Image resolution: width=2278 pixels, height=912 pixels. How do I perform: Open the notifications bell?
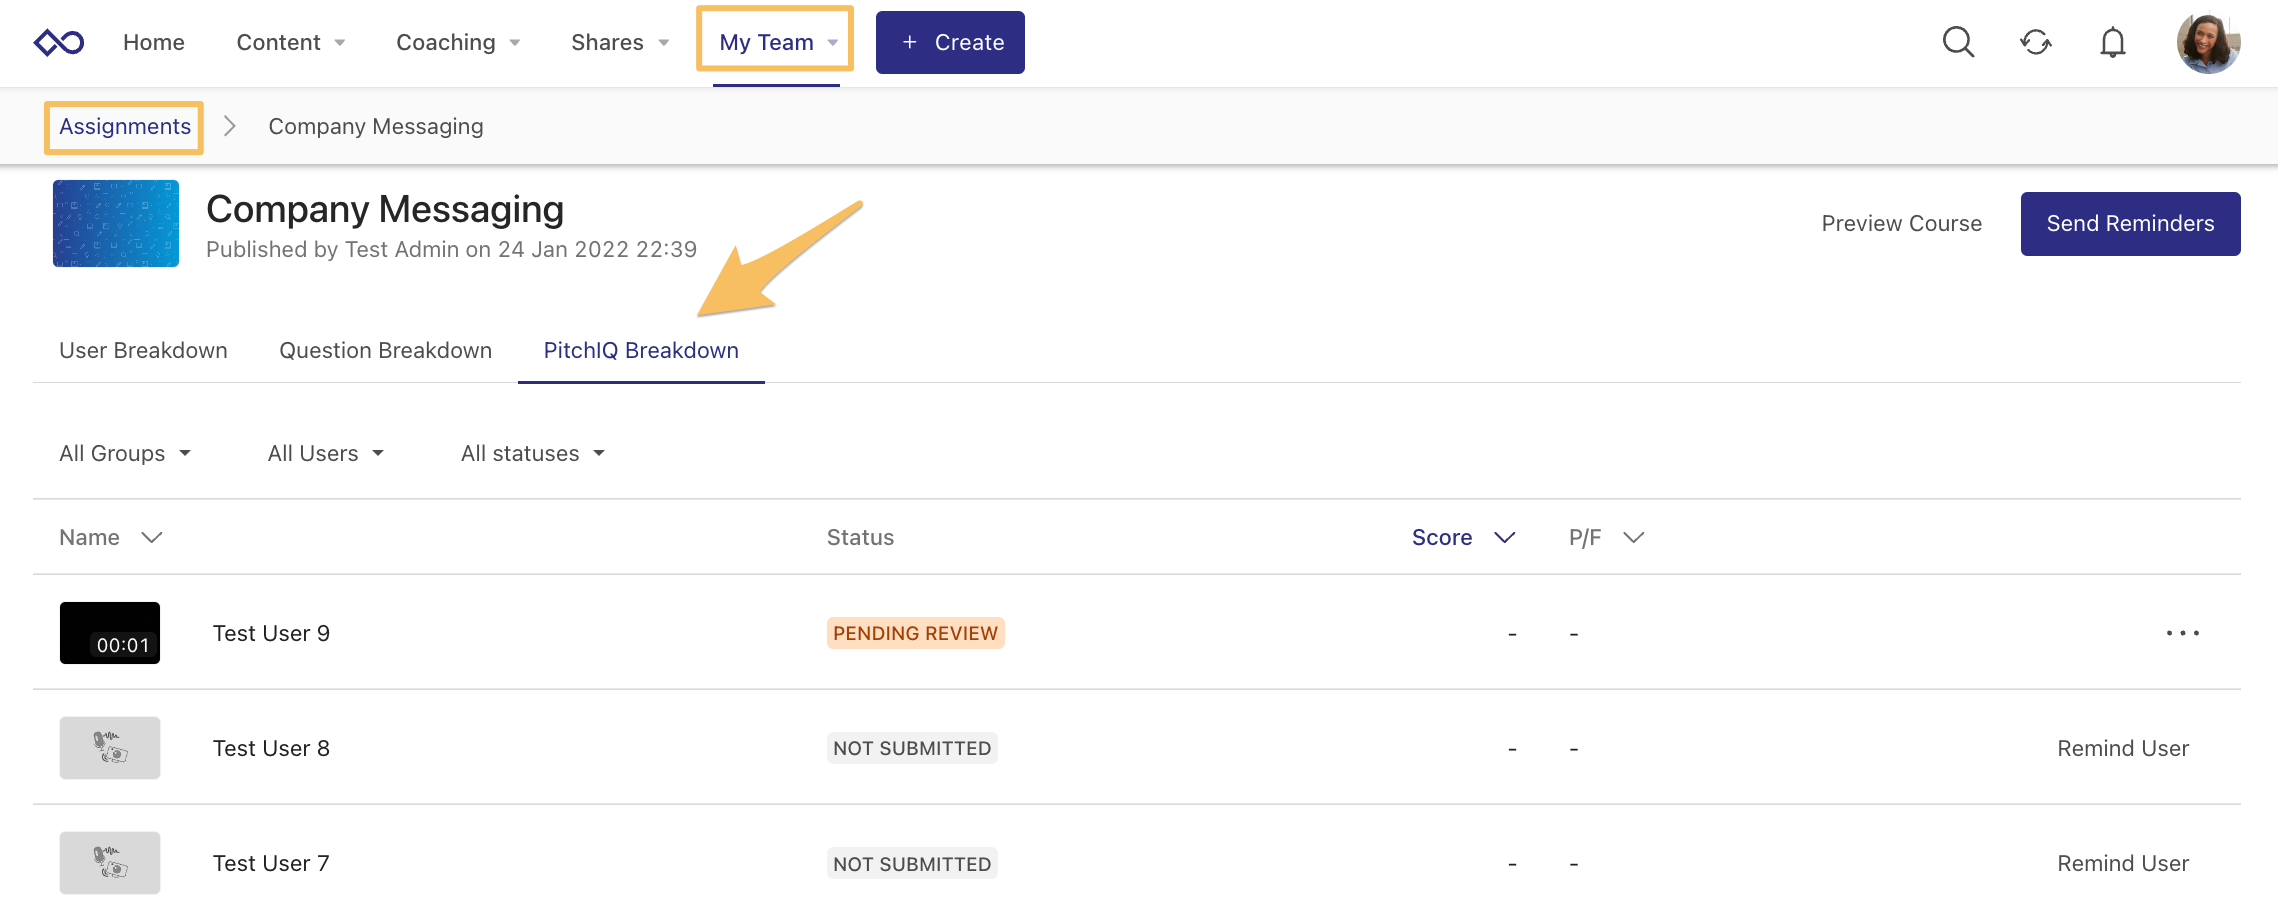(2112, 42)
